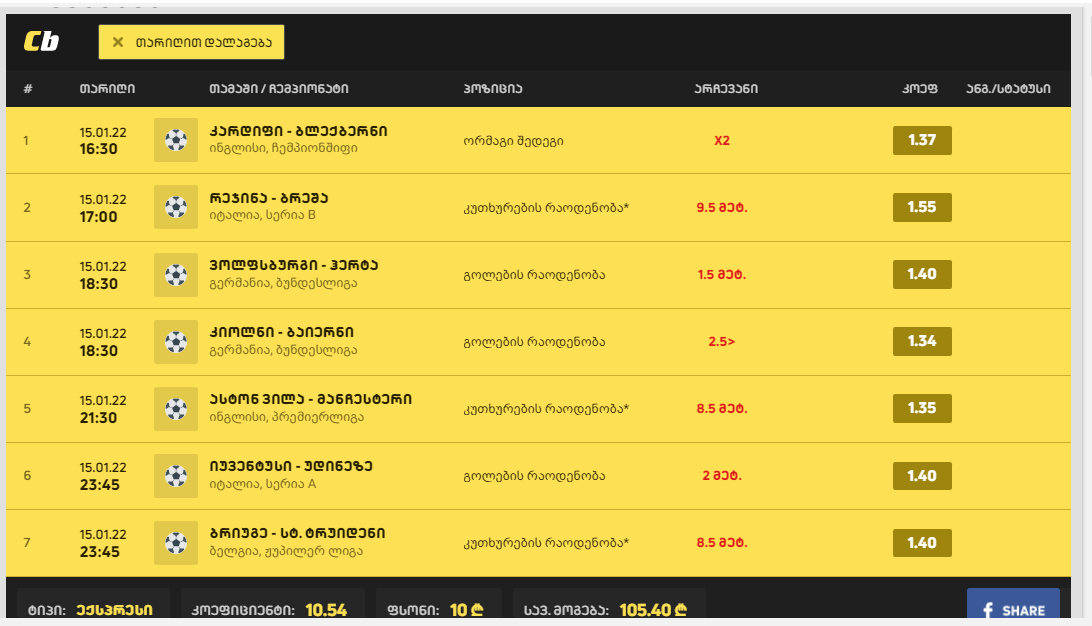
Task: Select match name ასტონ ვილა - მანჩესტერი
Action: point(311,399)
